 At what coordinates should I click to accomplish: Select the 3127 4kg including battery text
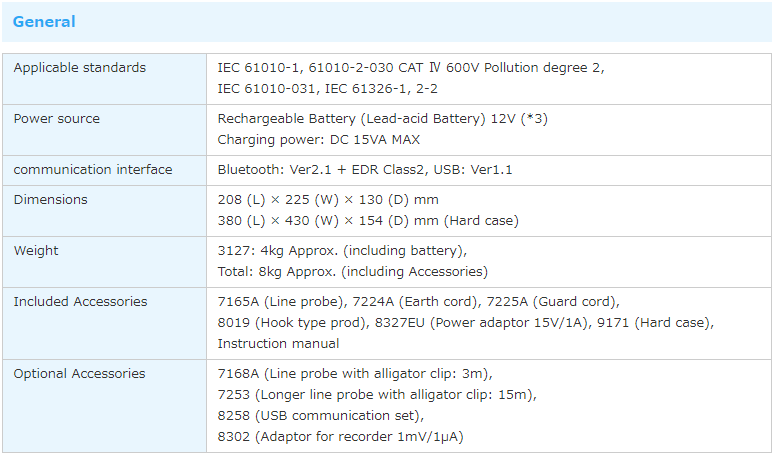342,251
